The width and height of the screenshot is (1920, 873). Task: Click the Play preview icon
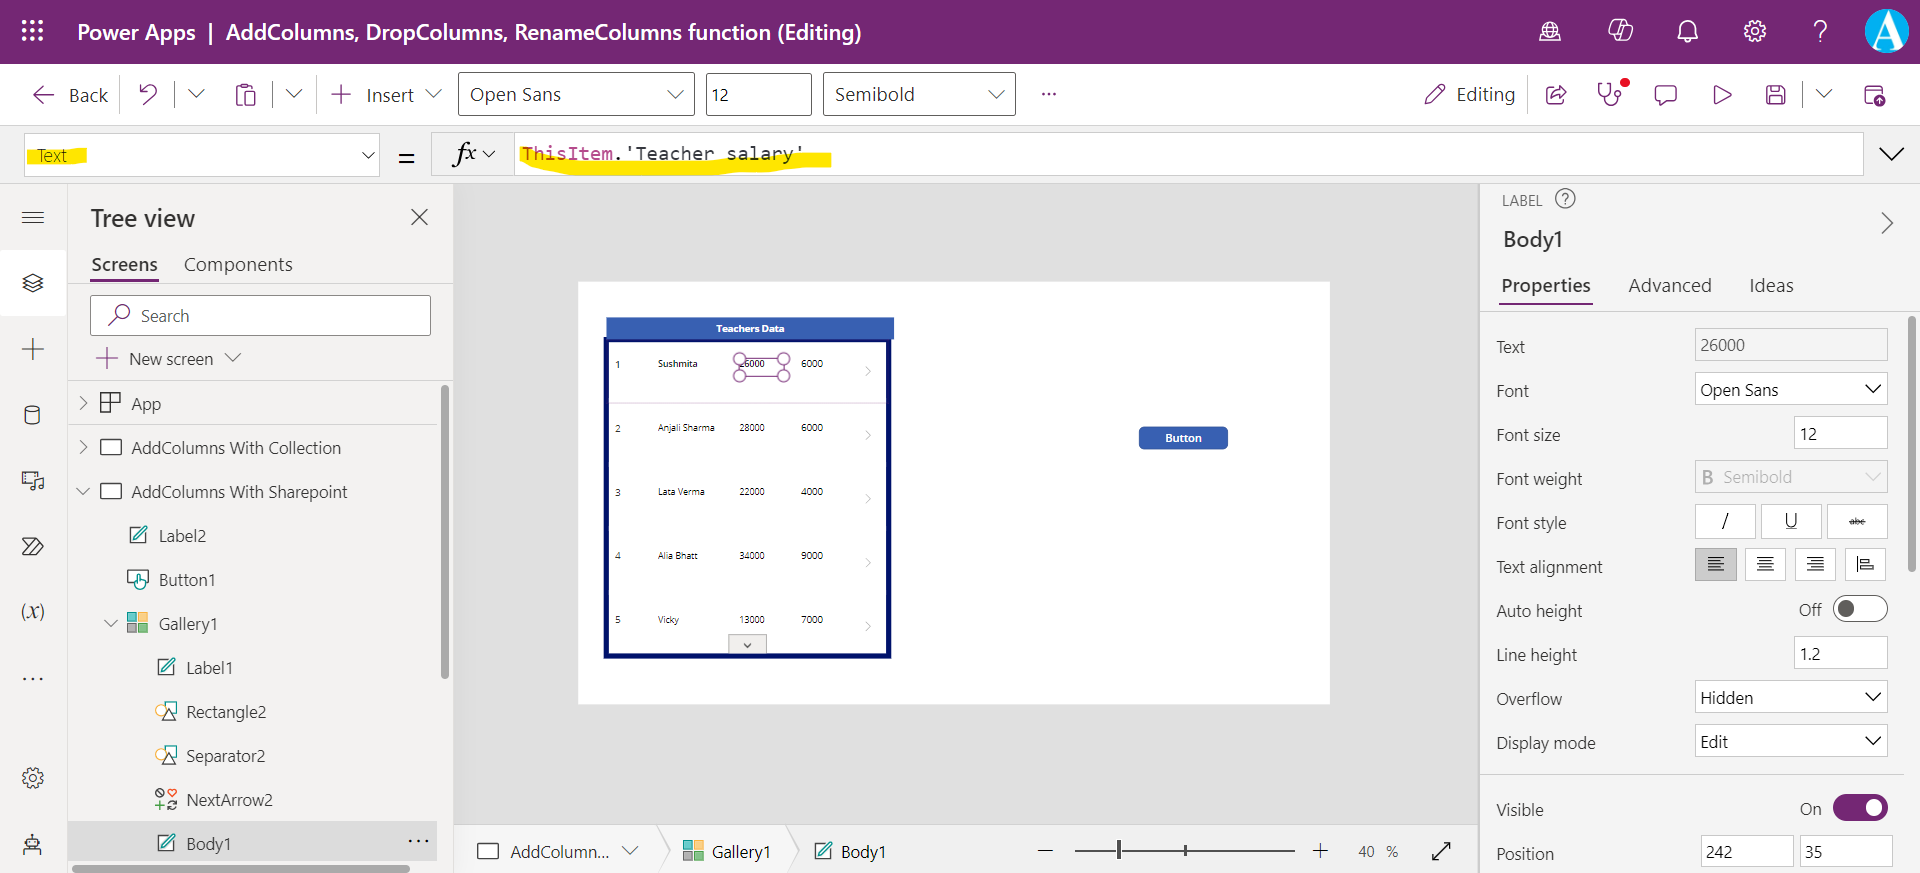click(1721, 95)
